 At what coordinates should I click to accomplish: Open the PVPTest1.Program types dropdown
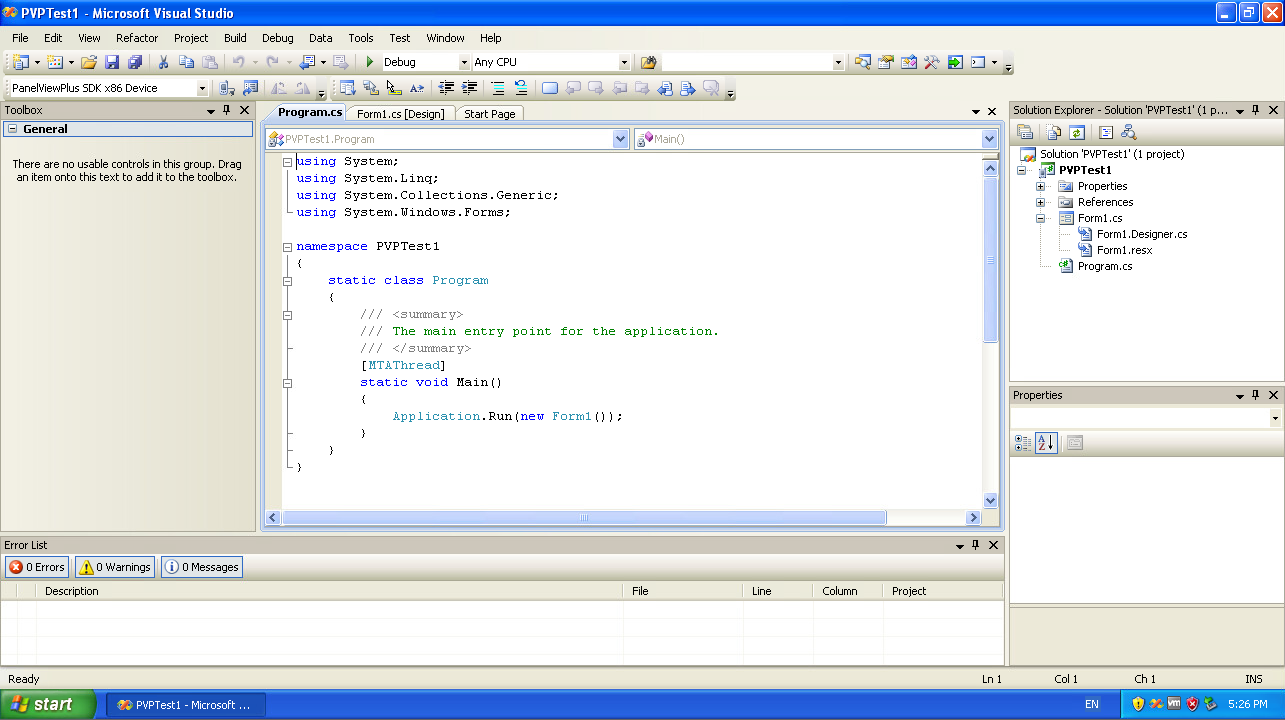pyautogui.click(x=620, y=139)
